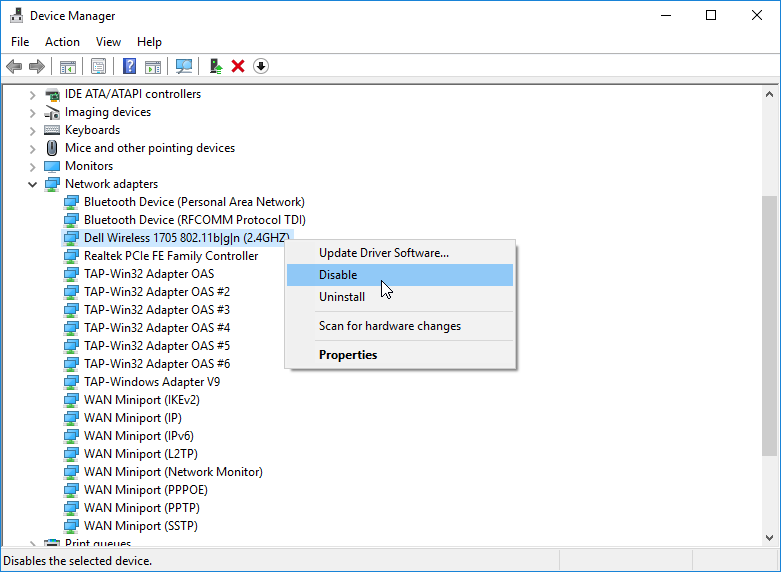781x572 pixels.
Task: Minimize the Device Manager window
Action: coord(666,15)
